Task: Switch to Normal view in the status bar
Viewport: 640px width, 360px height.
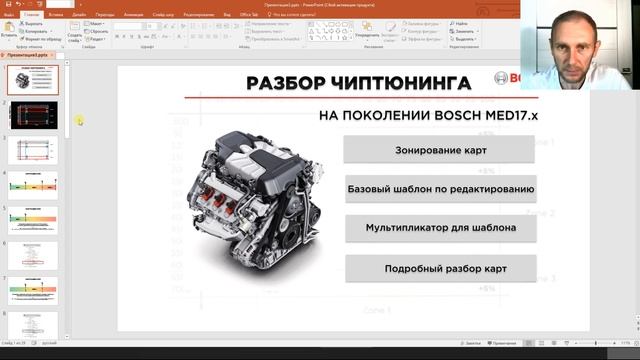Action: [529, 343]
